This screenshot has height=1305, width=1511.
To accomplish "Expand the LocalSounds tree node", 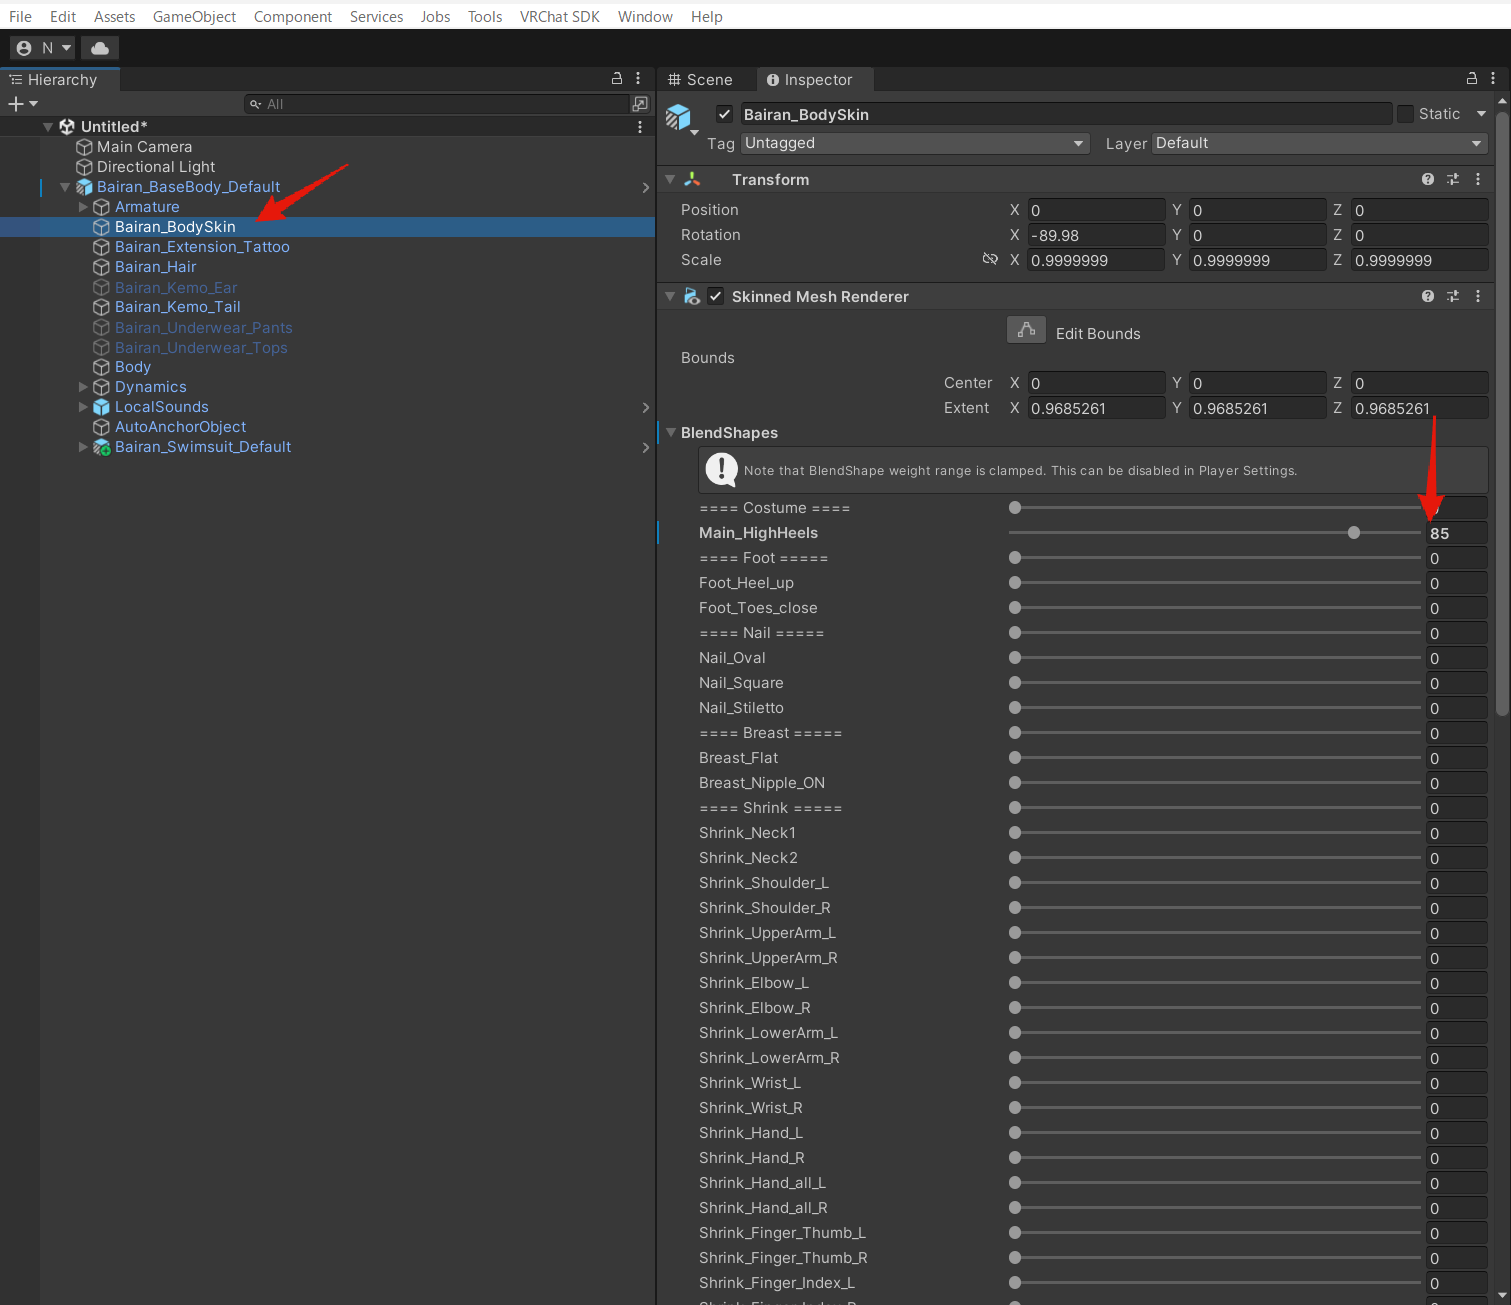I will point(83,407).
